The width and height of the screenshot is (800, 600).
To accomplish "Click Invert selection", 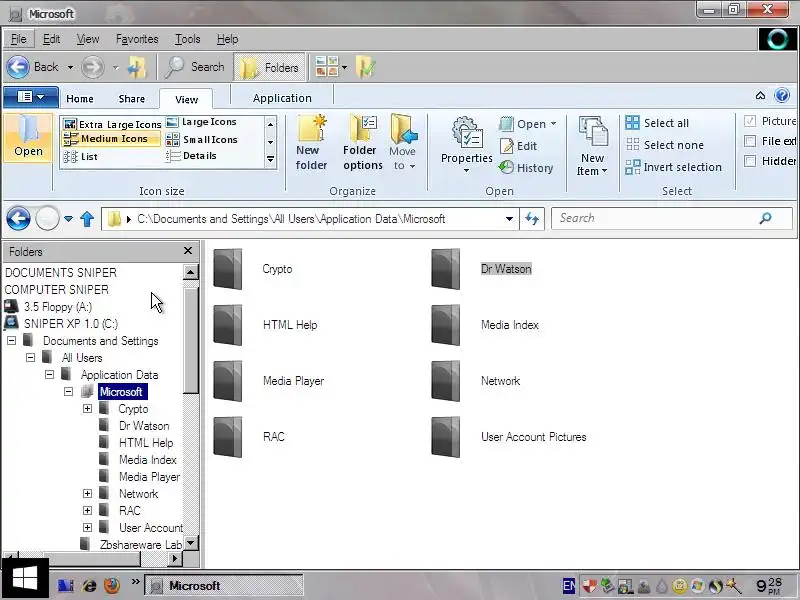I will pos(673,167).
